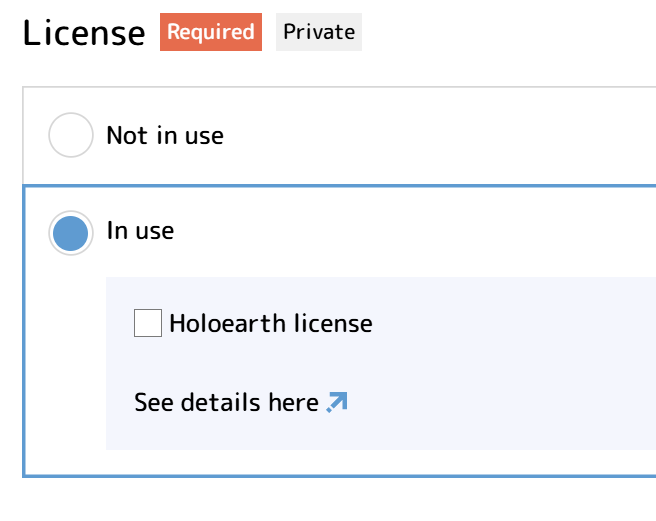This screenshot has height=521, width=656.
Task: Select the "Not in use" radio button
Action: pyautogui.click(x=71, y=135)
